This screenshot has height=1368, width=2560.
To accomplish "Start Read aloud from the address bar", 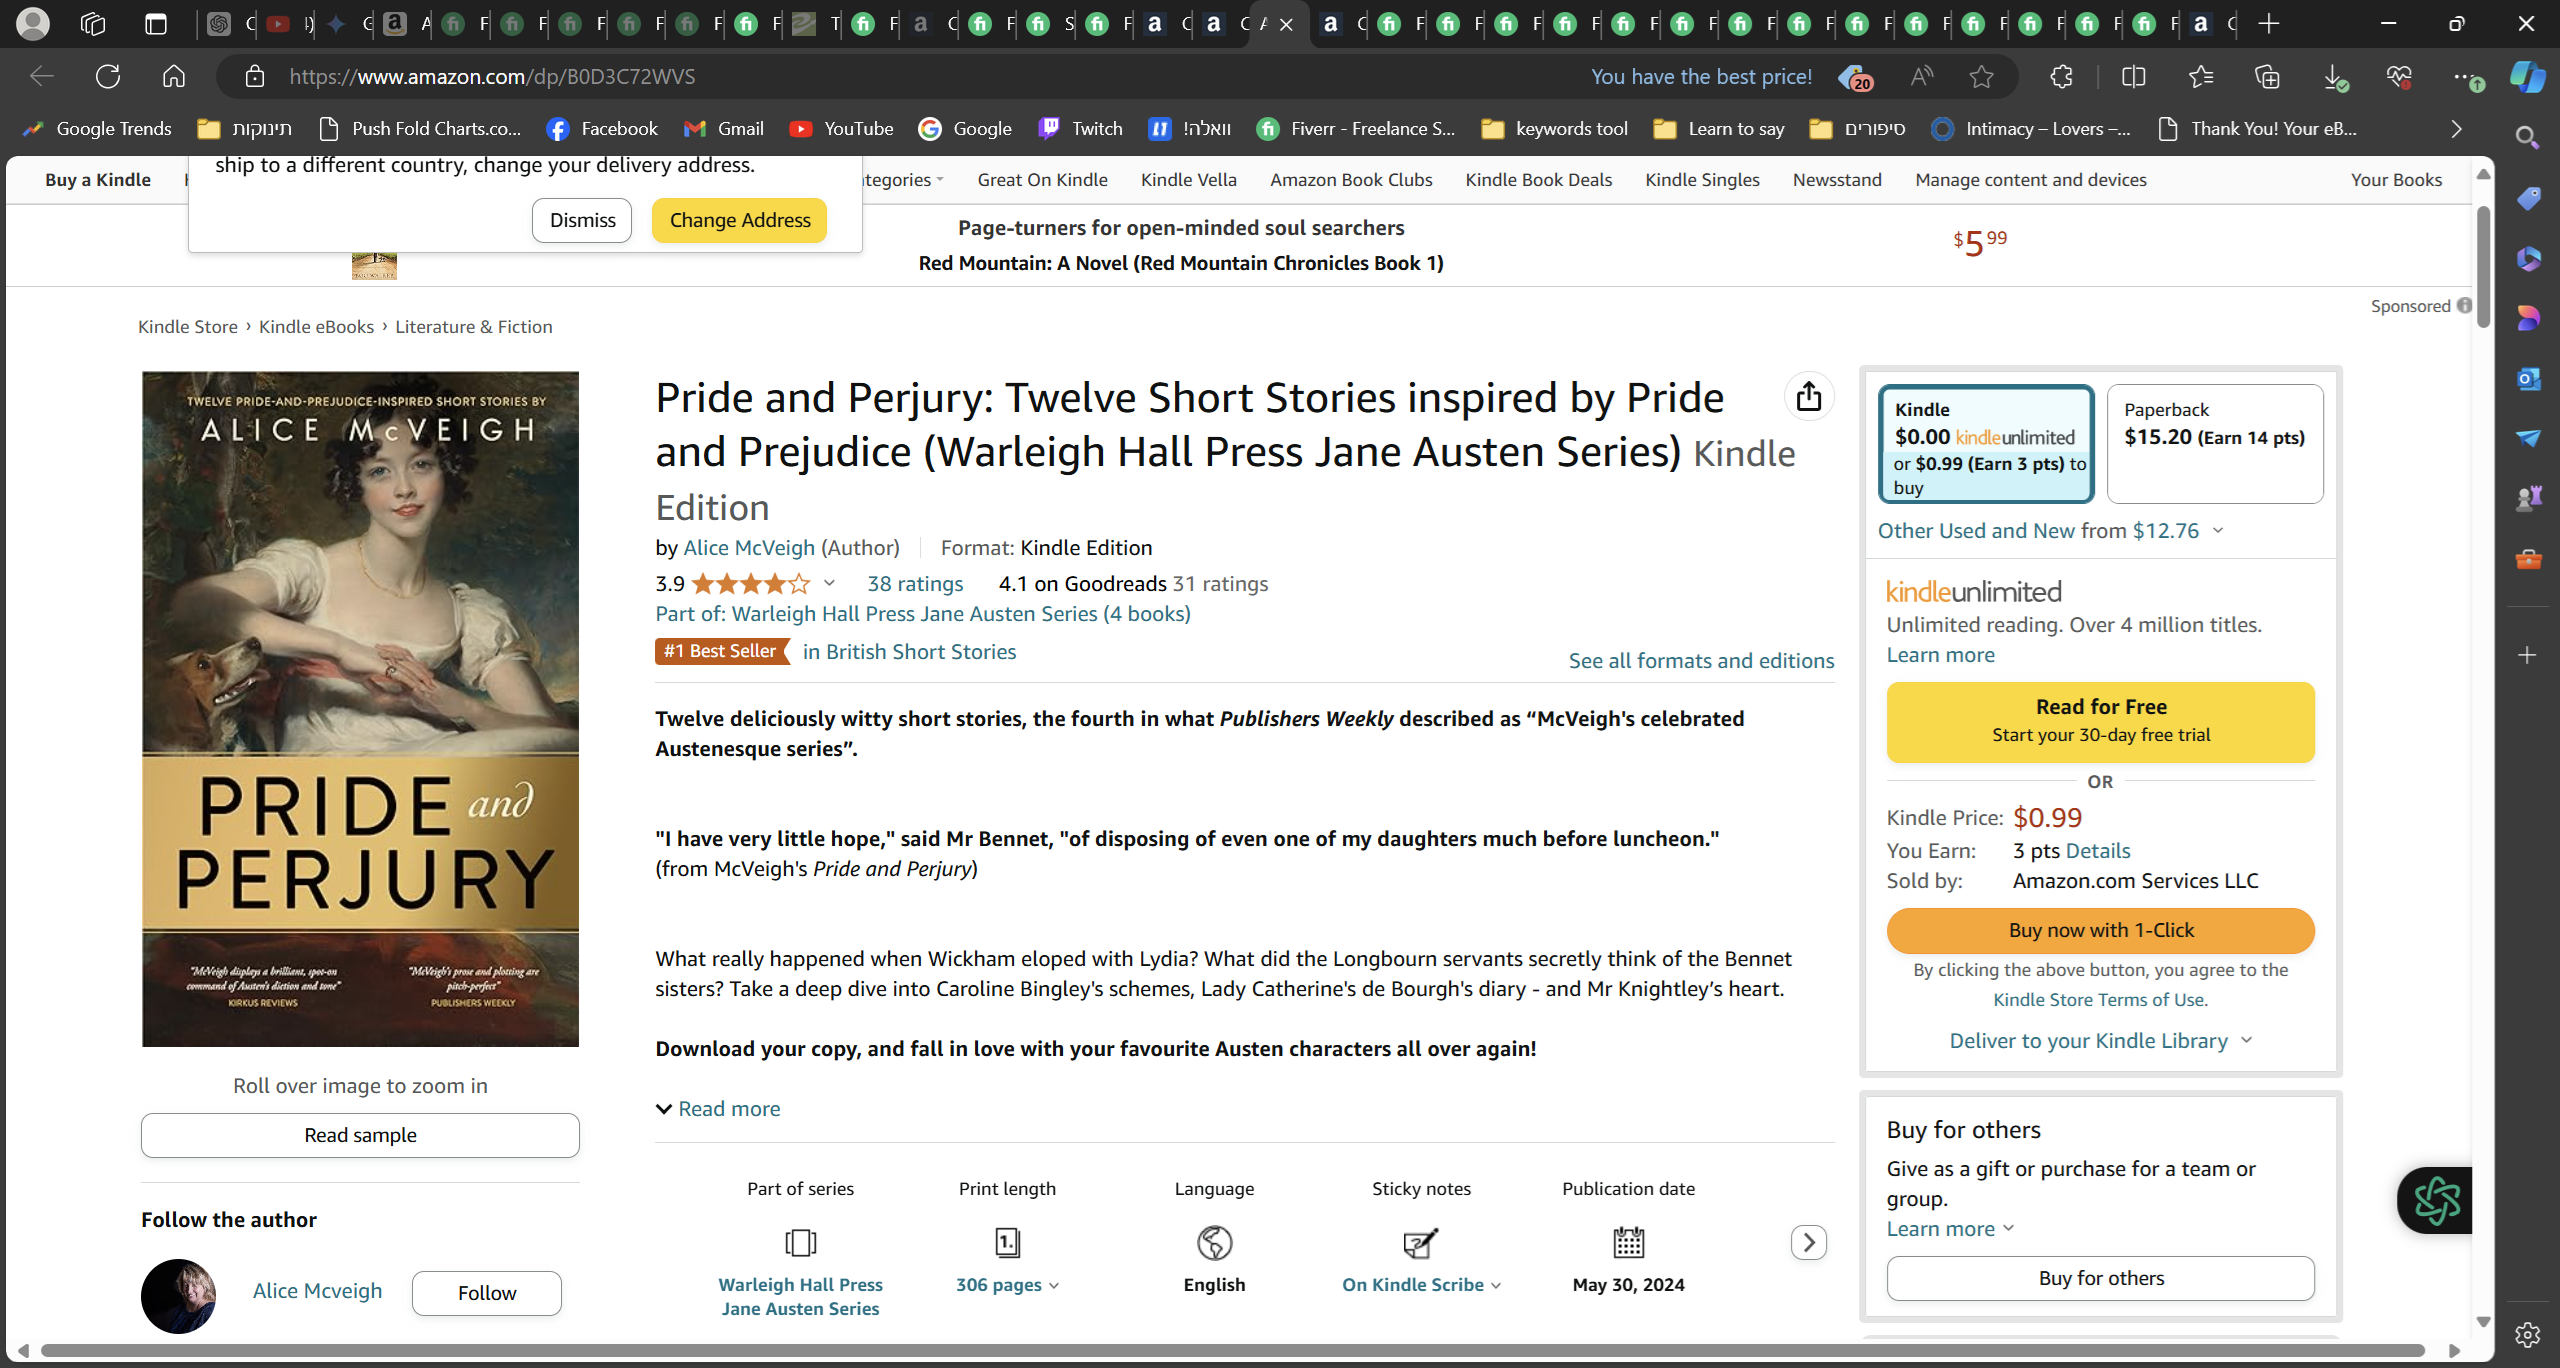I will pyautogui.click(x=1921, y=76).
